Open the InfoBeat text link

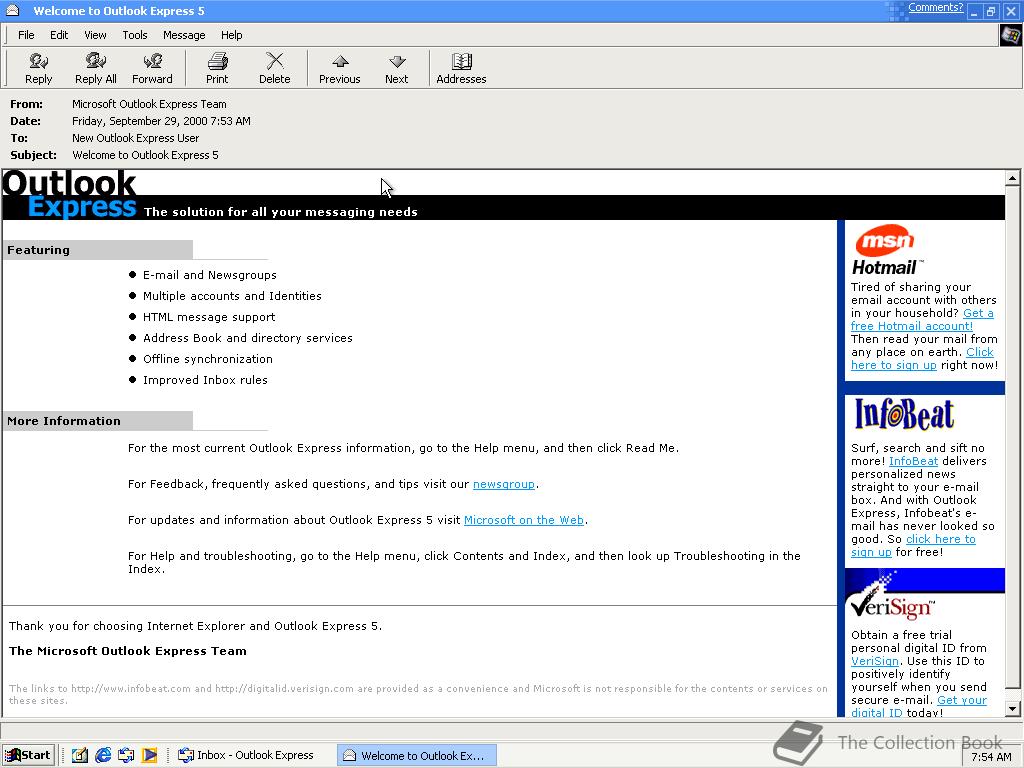click(x=913, y=461)
